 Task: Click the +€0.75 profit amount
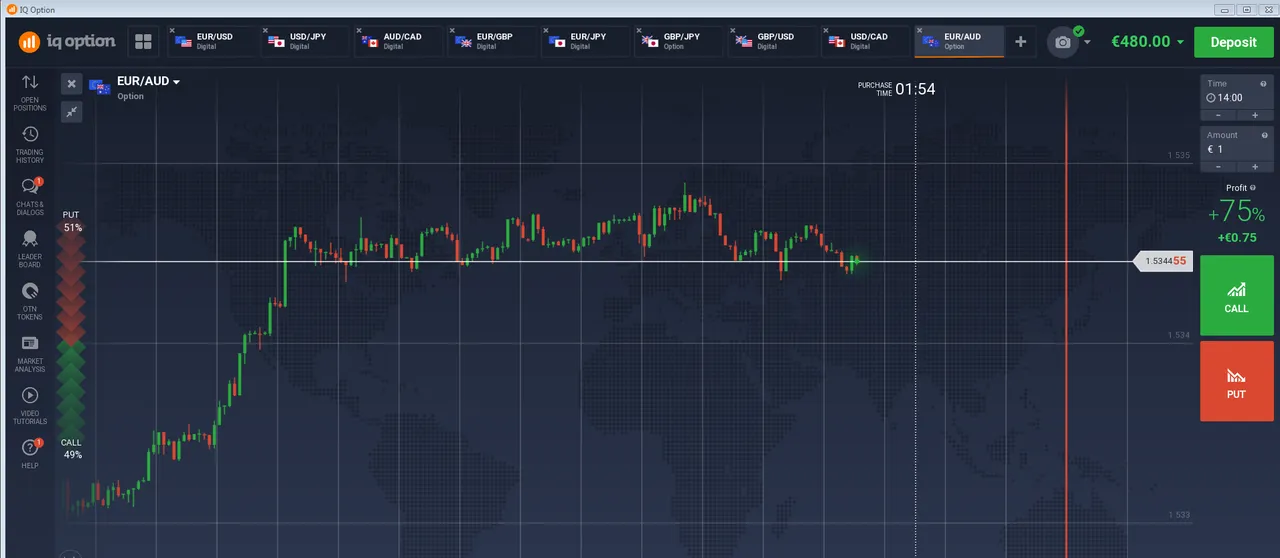(x=1236, y=237)
